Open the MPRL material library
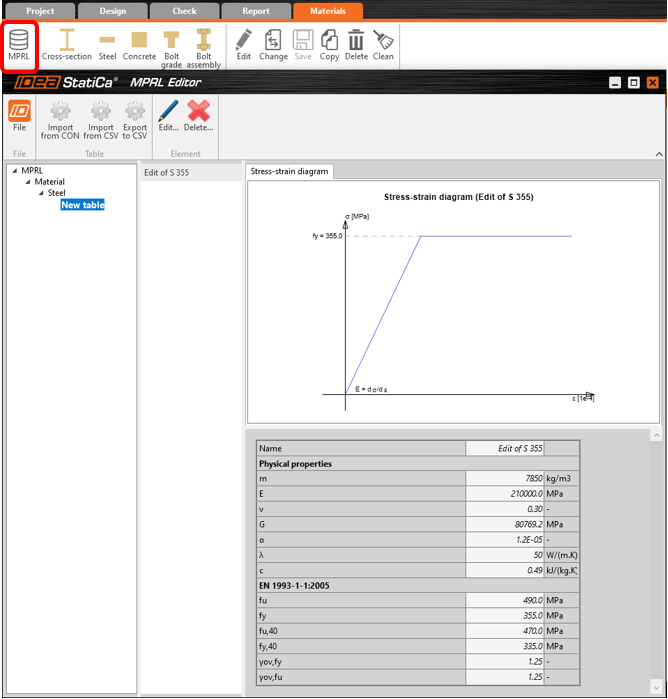Viewport: 668px width, 699px height. point(19,45)
